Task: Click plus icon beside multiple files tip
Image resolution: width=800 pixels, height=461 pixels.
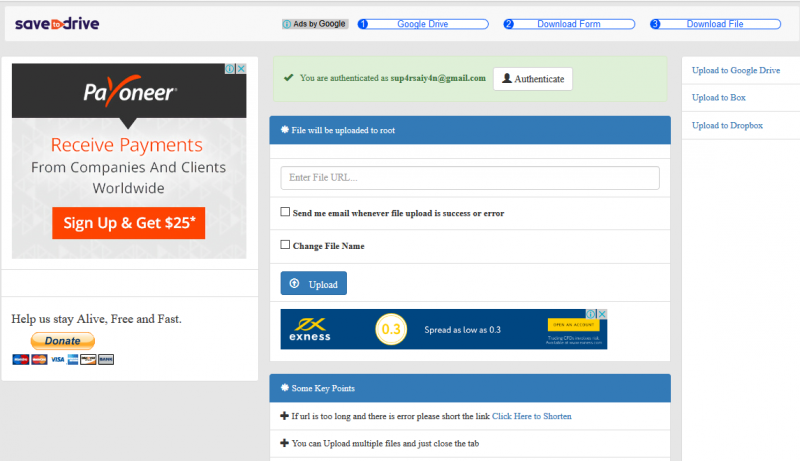Action: 284,443
